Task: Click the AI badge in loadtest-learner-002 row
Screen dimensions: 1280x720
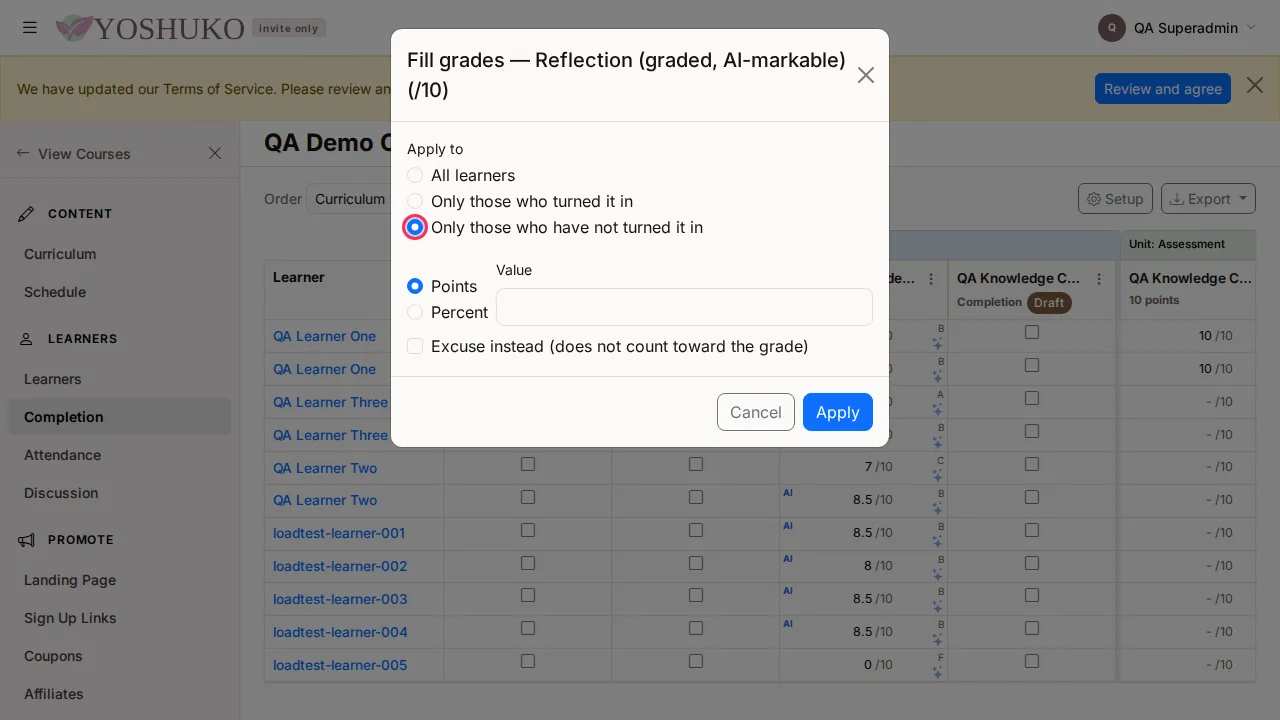Action: click(x=788, y=559)
